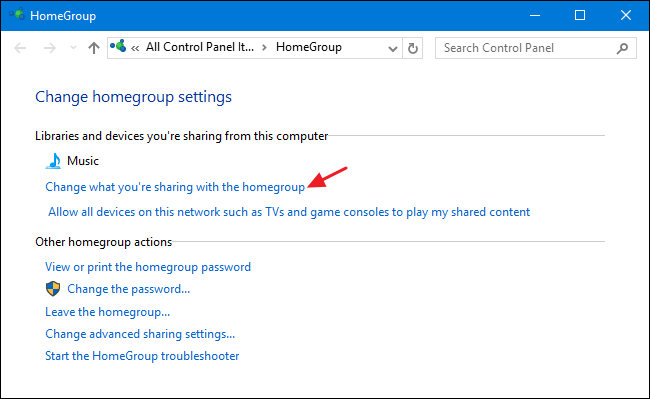Open Change advanced sharing settings

[140, 334]
